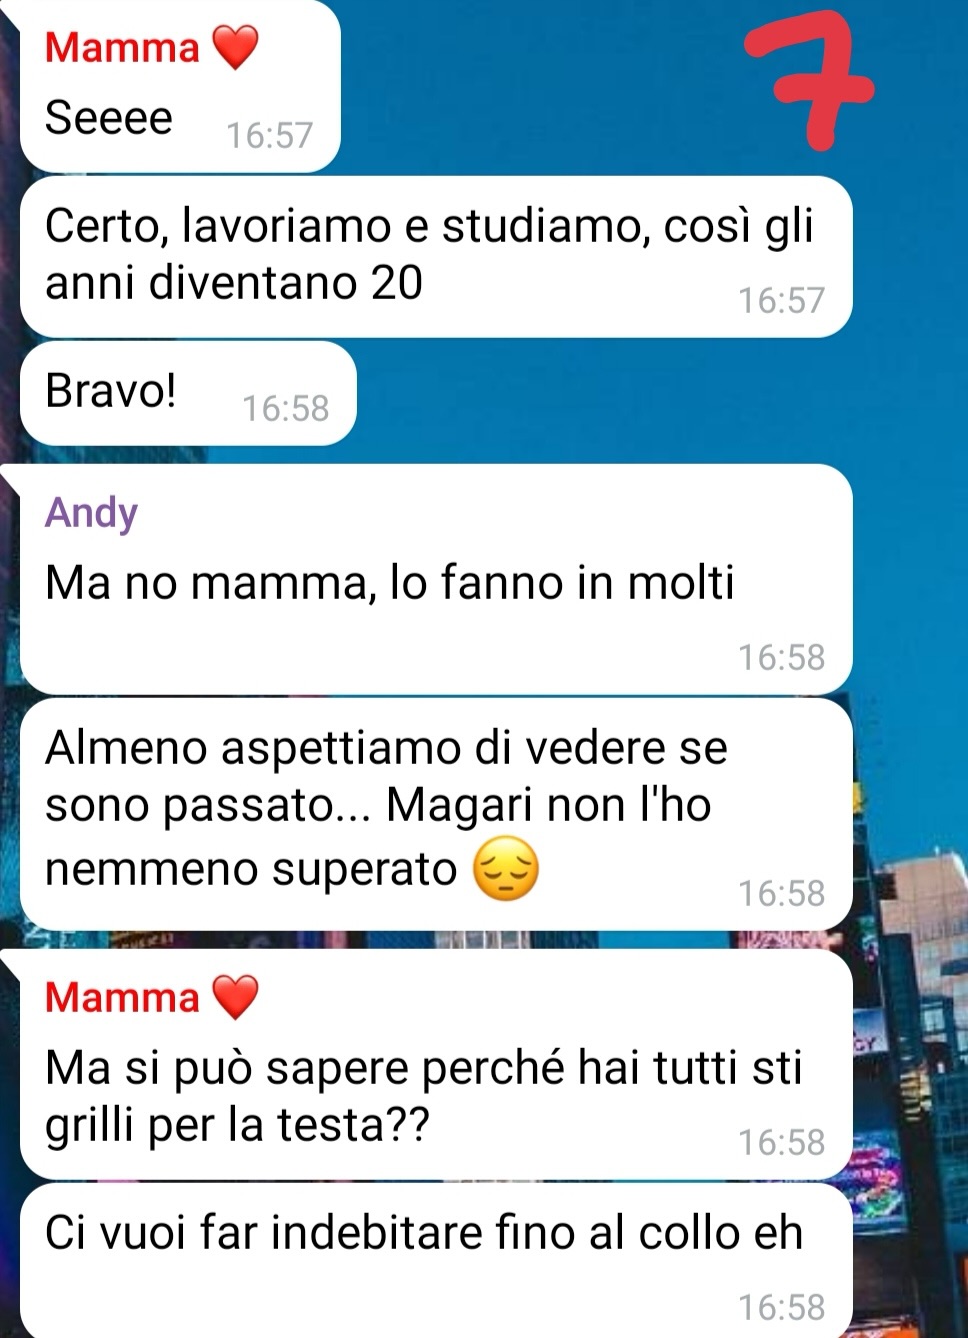Select the 'grilli per la testa??' message
968x1338 pixels.
[436, 1065]
